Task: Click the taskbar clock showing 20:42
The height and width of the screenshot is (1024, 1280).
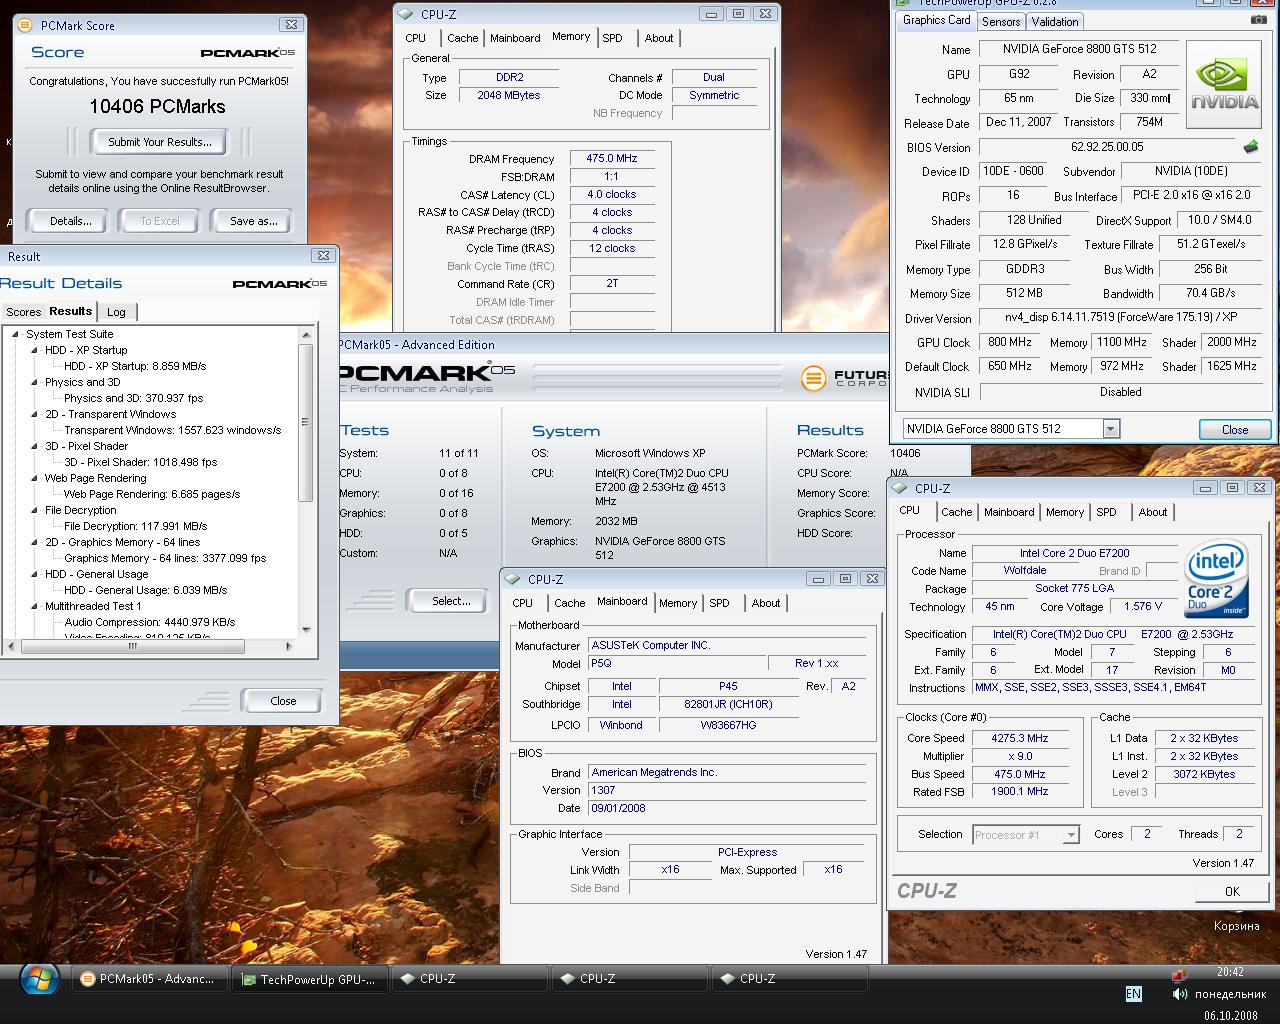Action: [x=1230, y=971]
